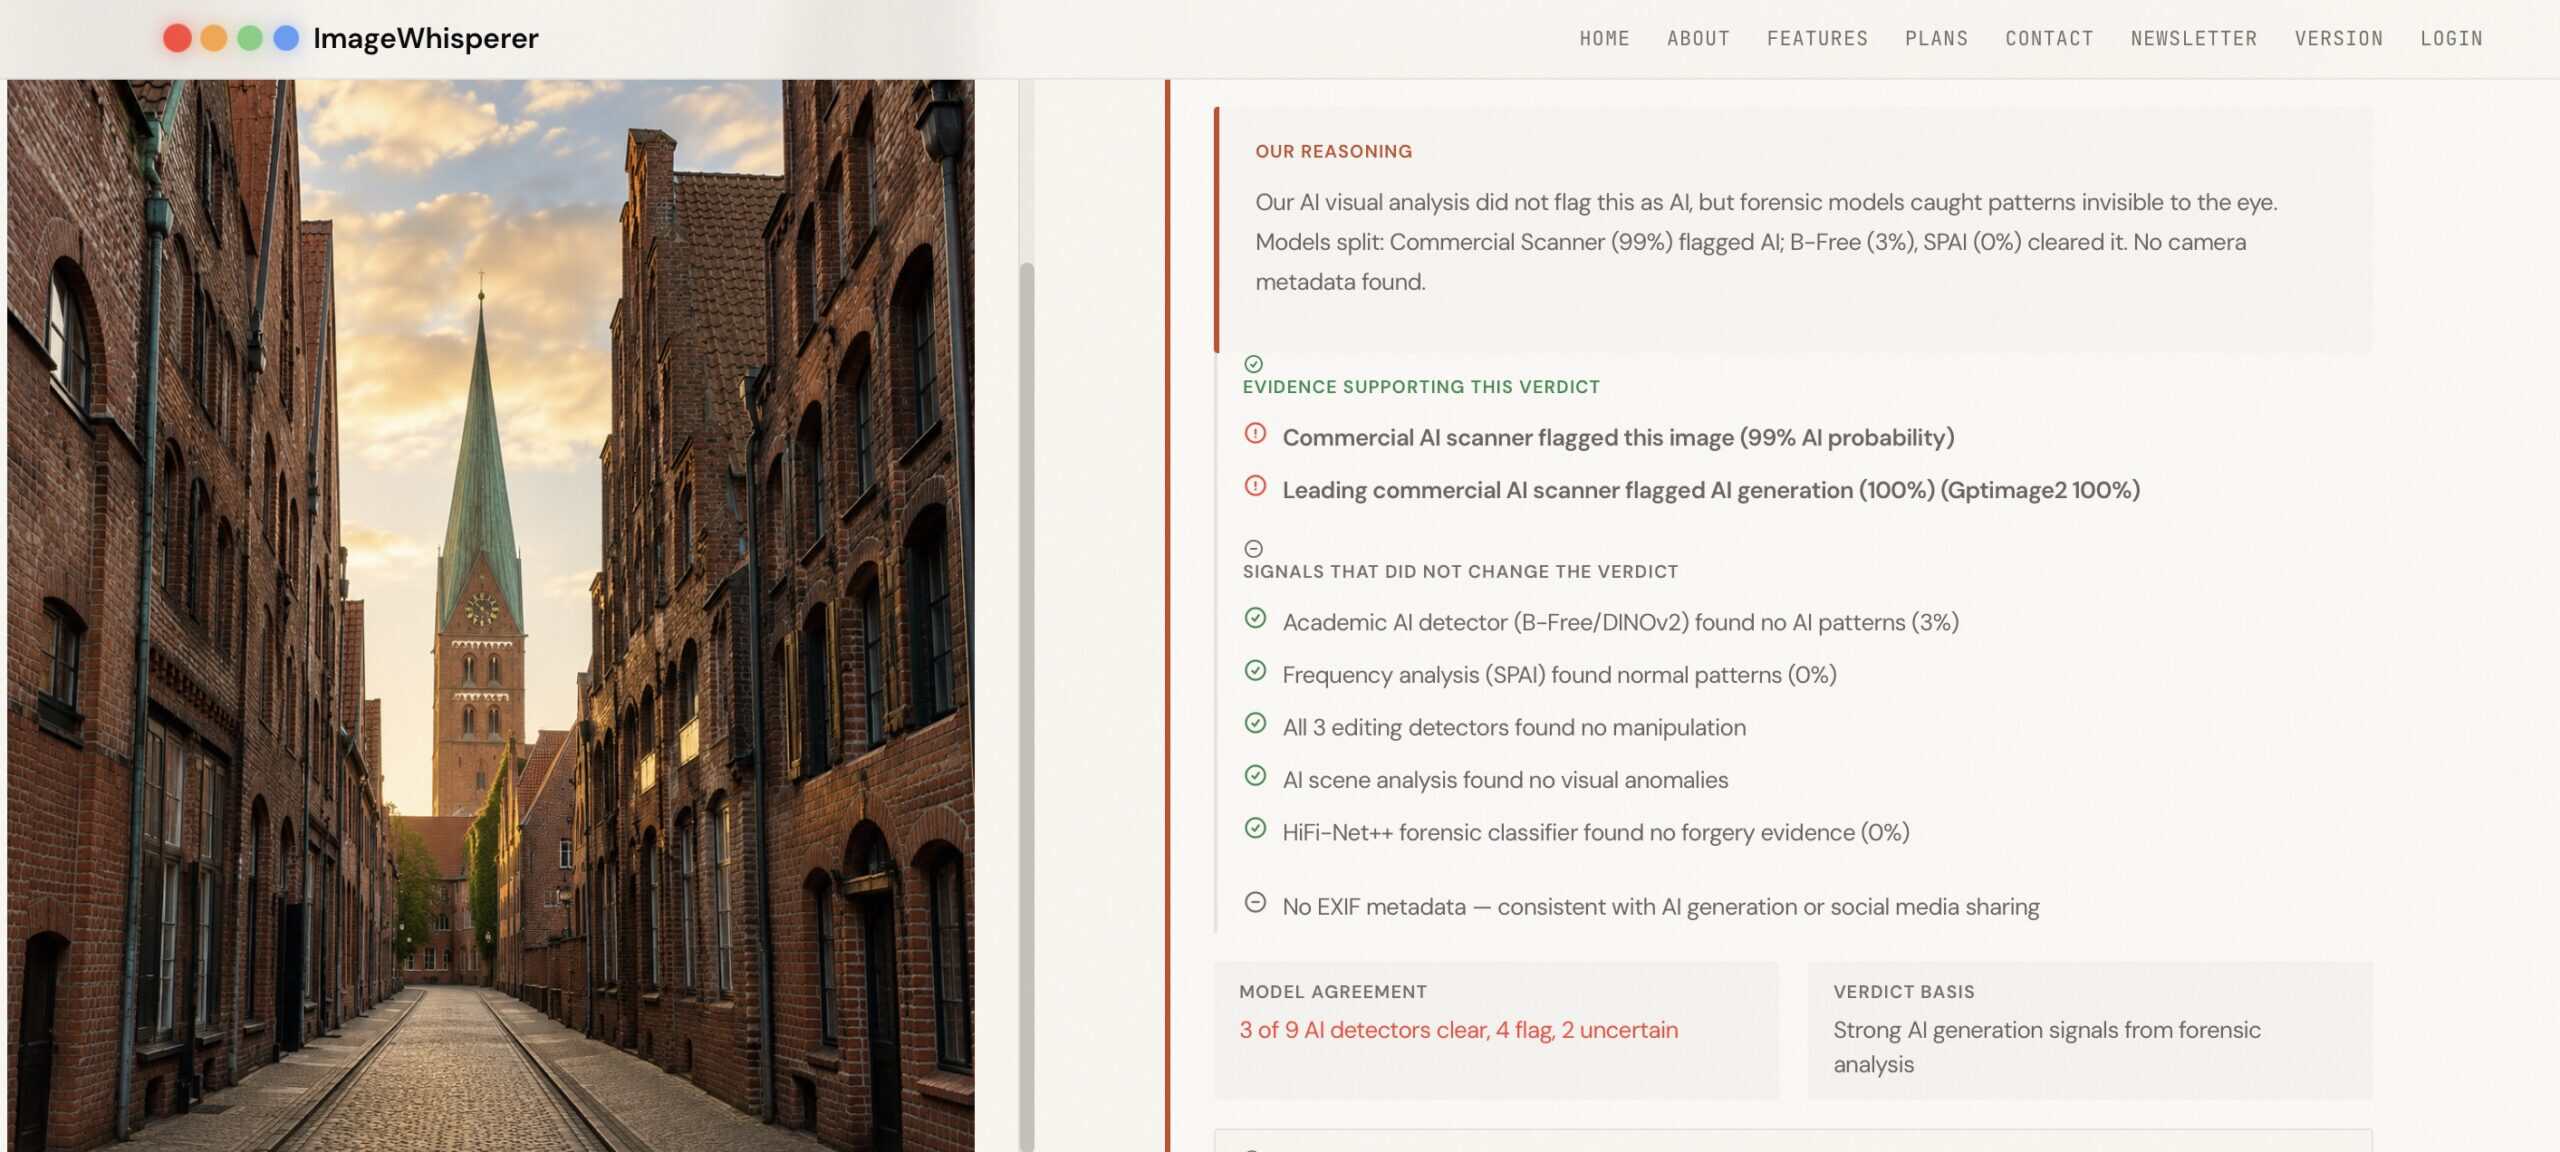Select the Commercial AI scanner flagged text
Image resolution: width=2560 pixels, height=1152 pixels.
pyautogui.click(x=1618, y=438)
